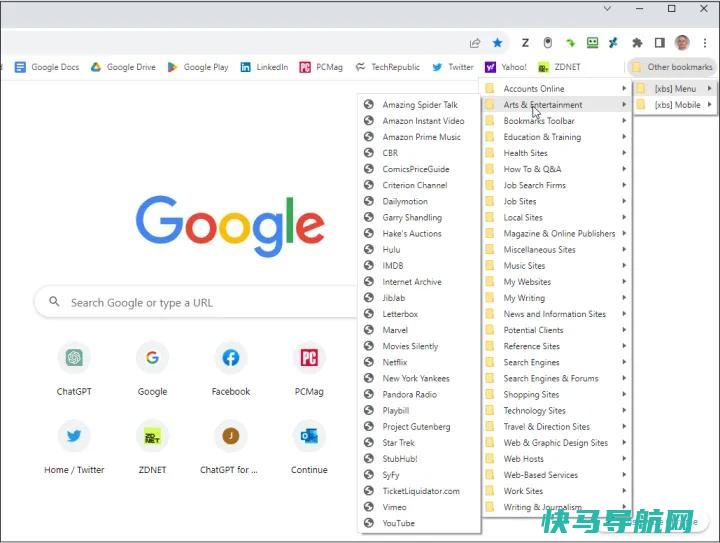Open the Internet Archive bookmark
This screenshot has height=543, width=720.
[x=419, y=282]
